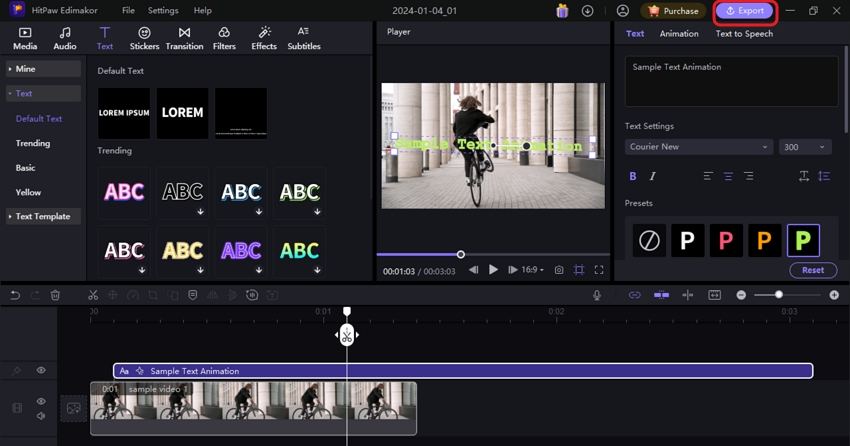Open the Settings menu

point(163,11)
